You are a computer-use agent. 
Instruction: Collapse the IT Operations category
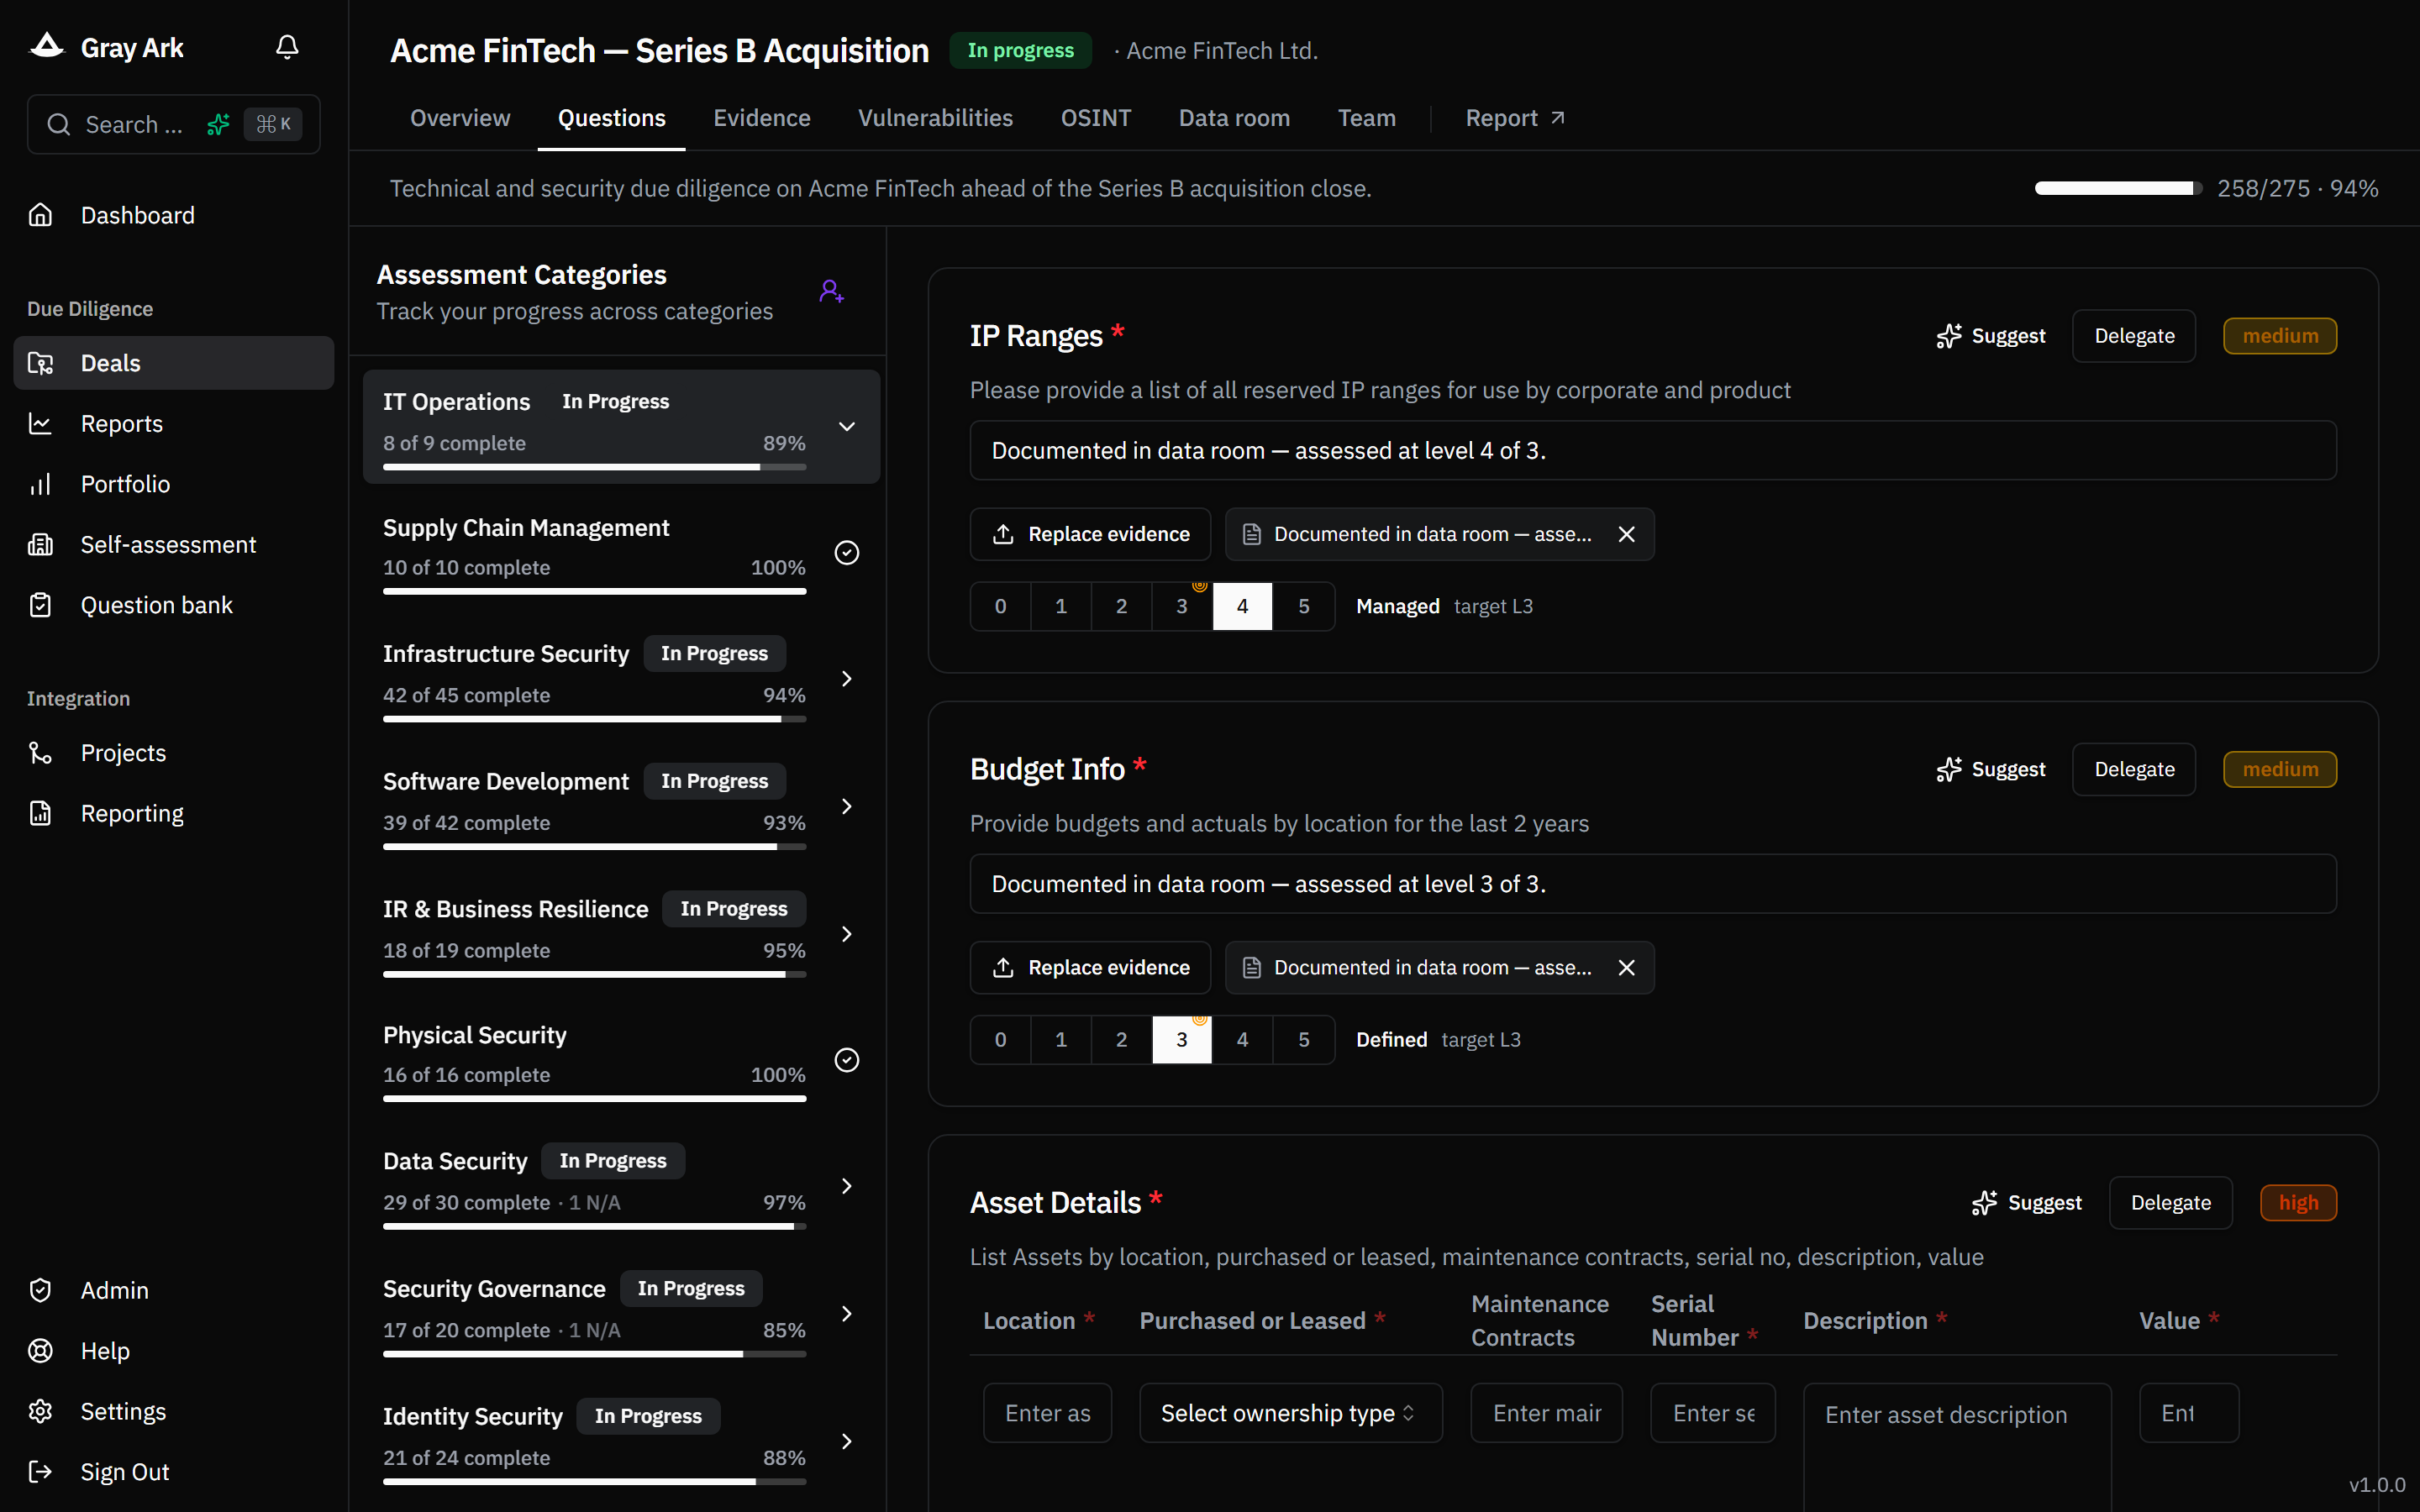click(x=847, y=427)
